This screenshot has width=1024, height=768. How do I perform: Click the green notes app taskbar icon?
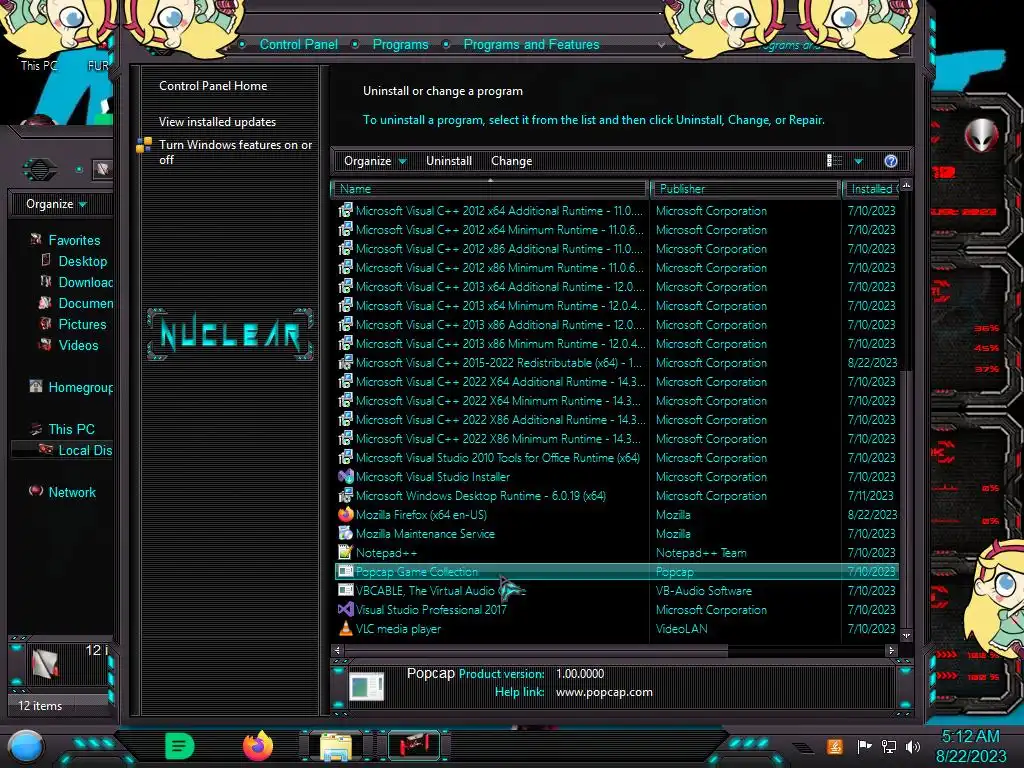click(x=180, y=746)
